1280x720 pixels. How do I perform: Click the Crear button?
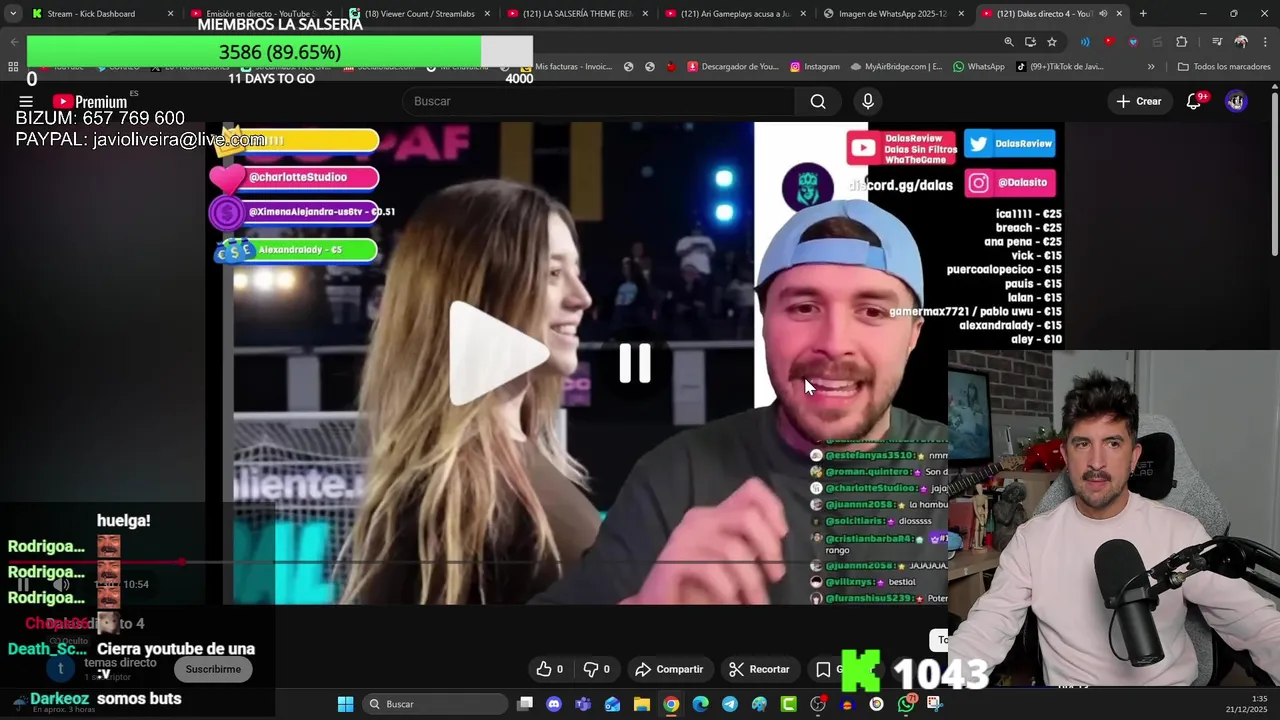1139,101
